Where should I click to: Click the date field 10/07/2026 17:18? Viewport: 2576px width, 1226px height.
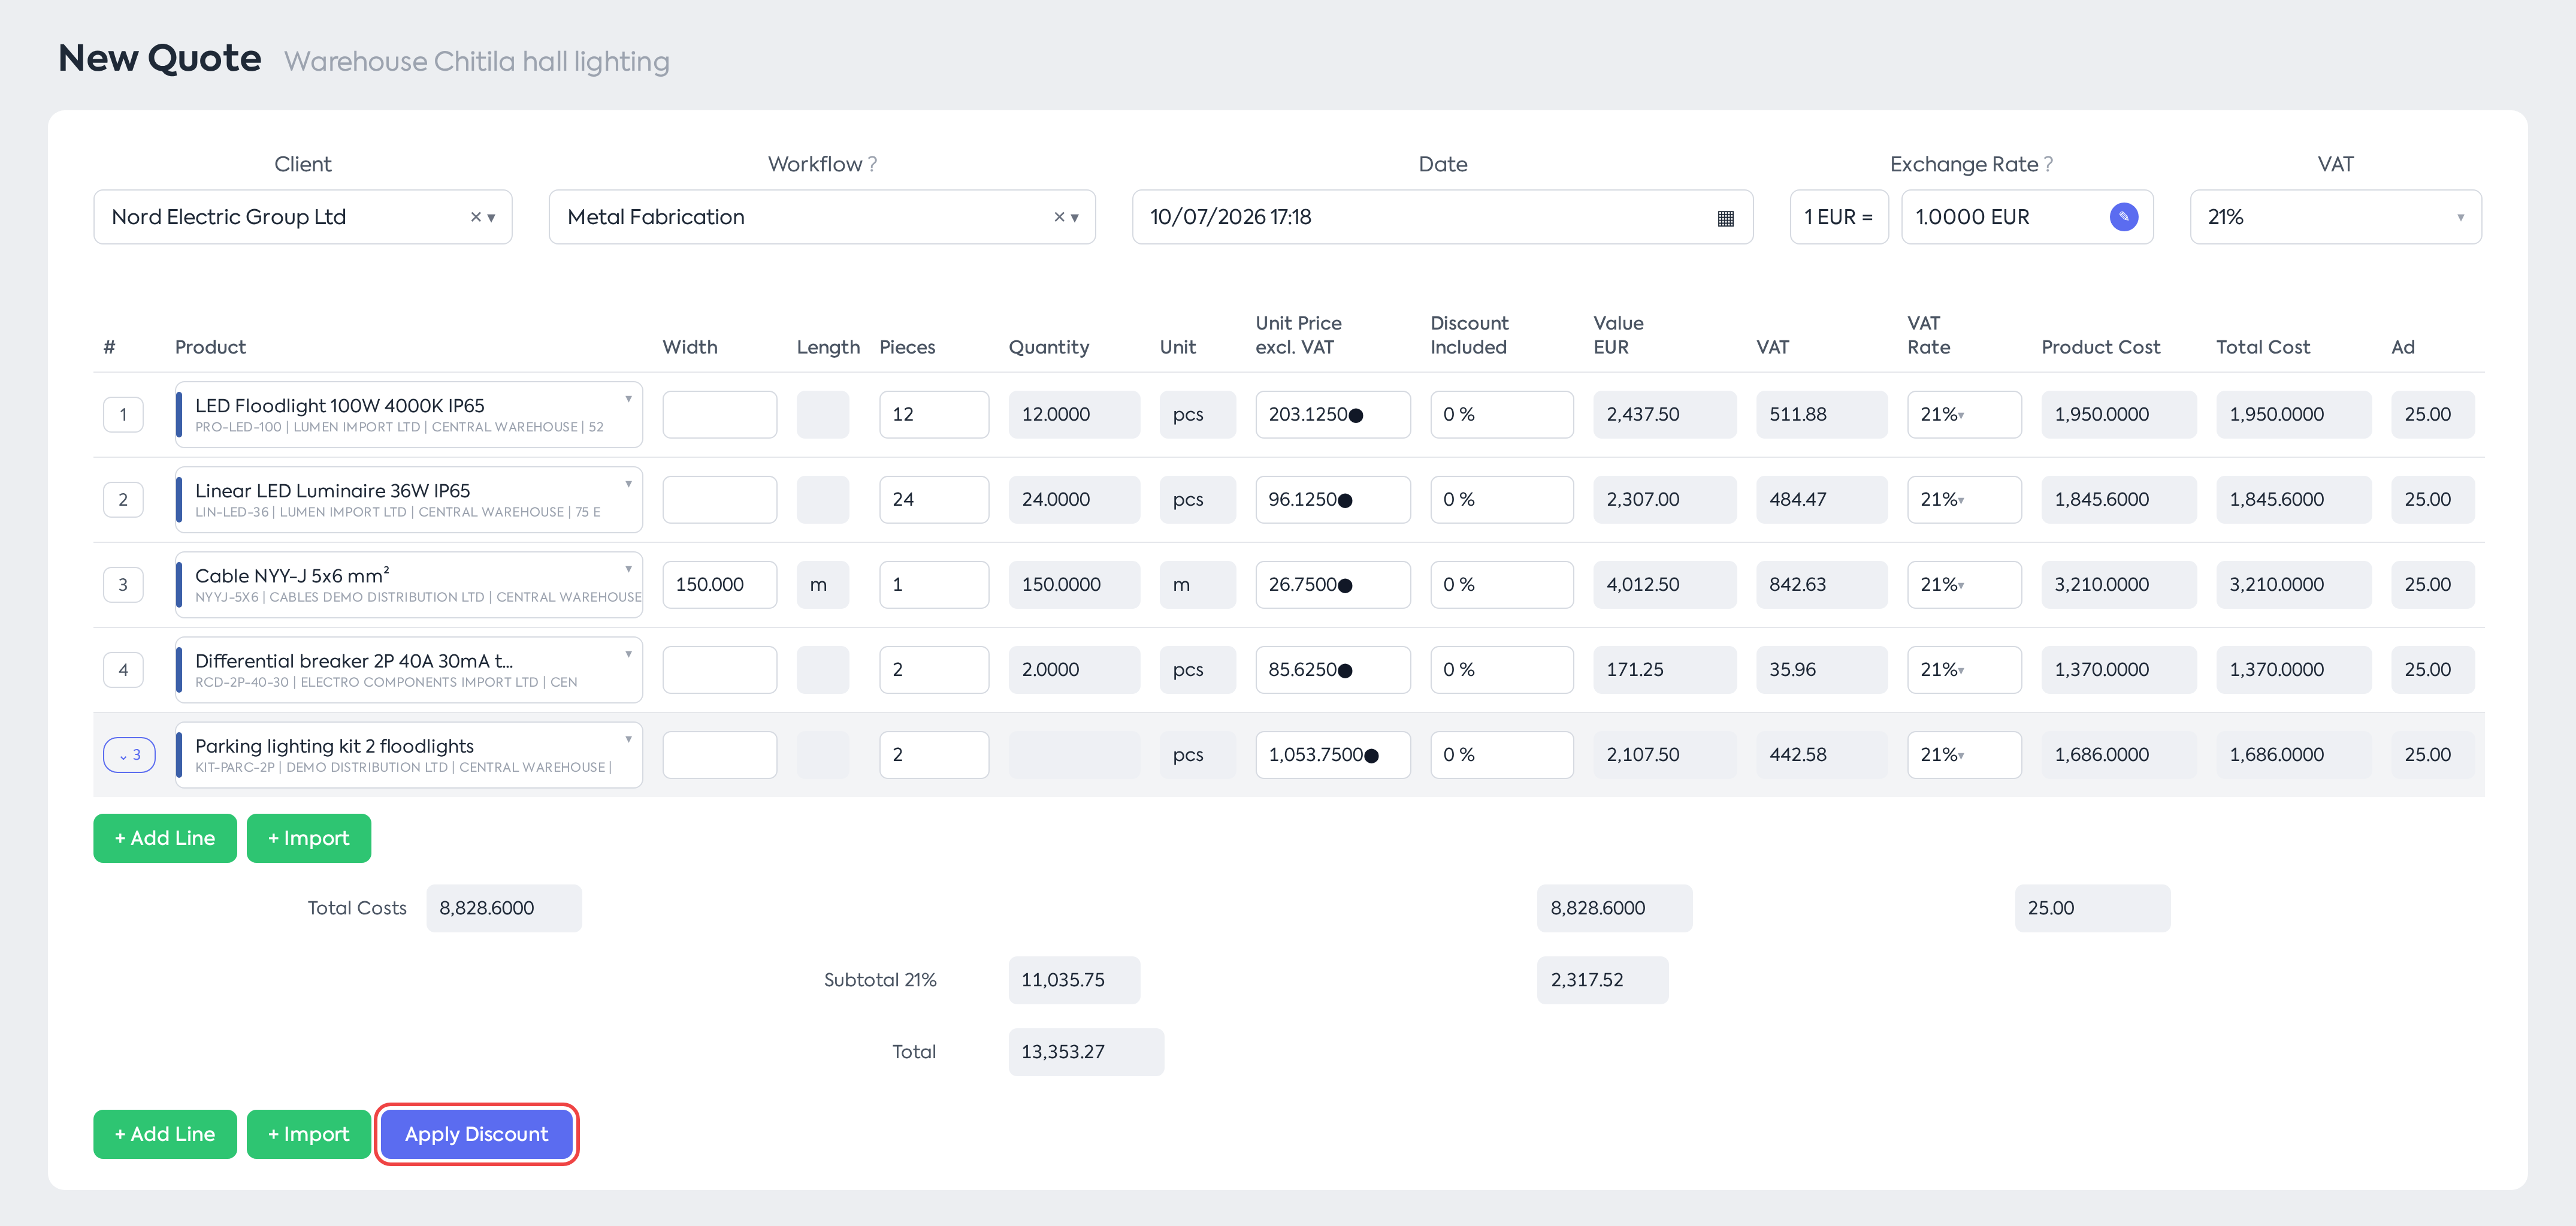(x=1442, y=217)
